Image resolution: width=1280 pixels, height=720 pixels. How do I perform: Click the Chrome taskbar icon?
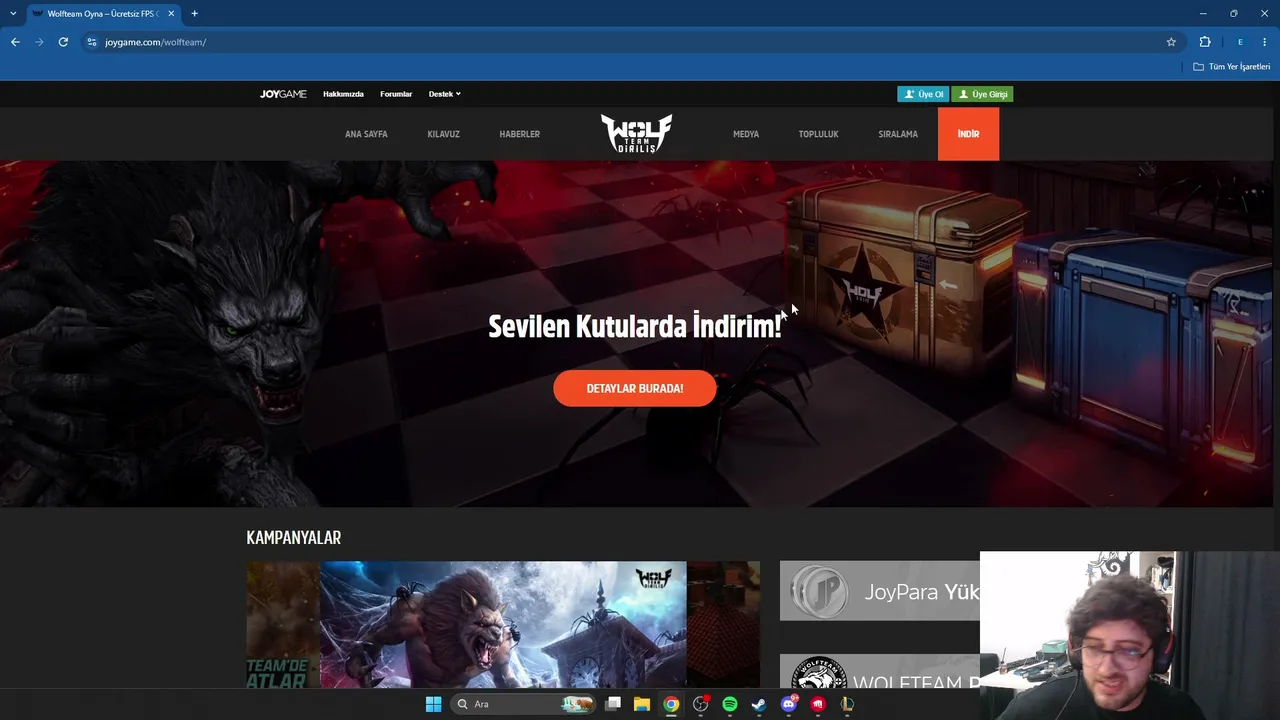671,704
